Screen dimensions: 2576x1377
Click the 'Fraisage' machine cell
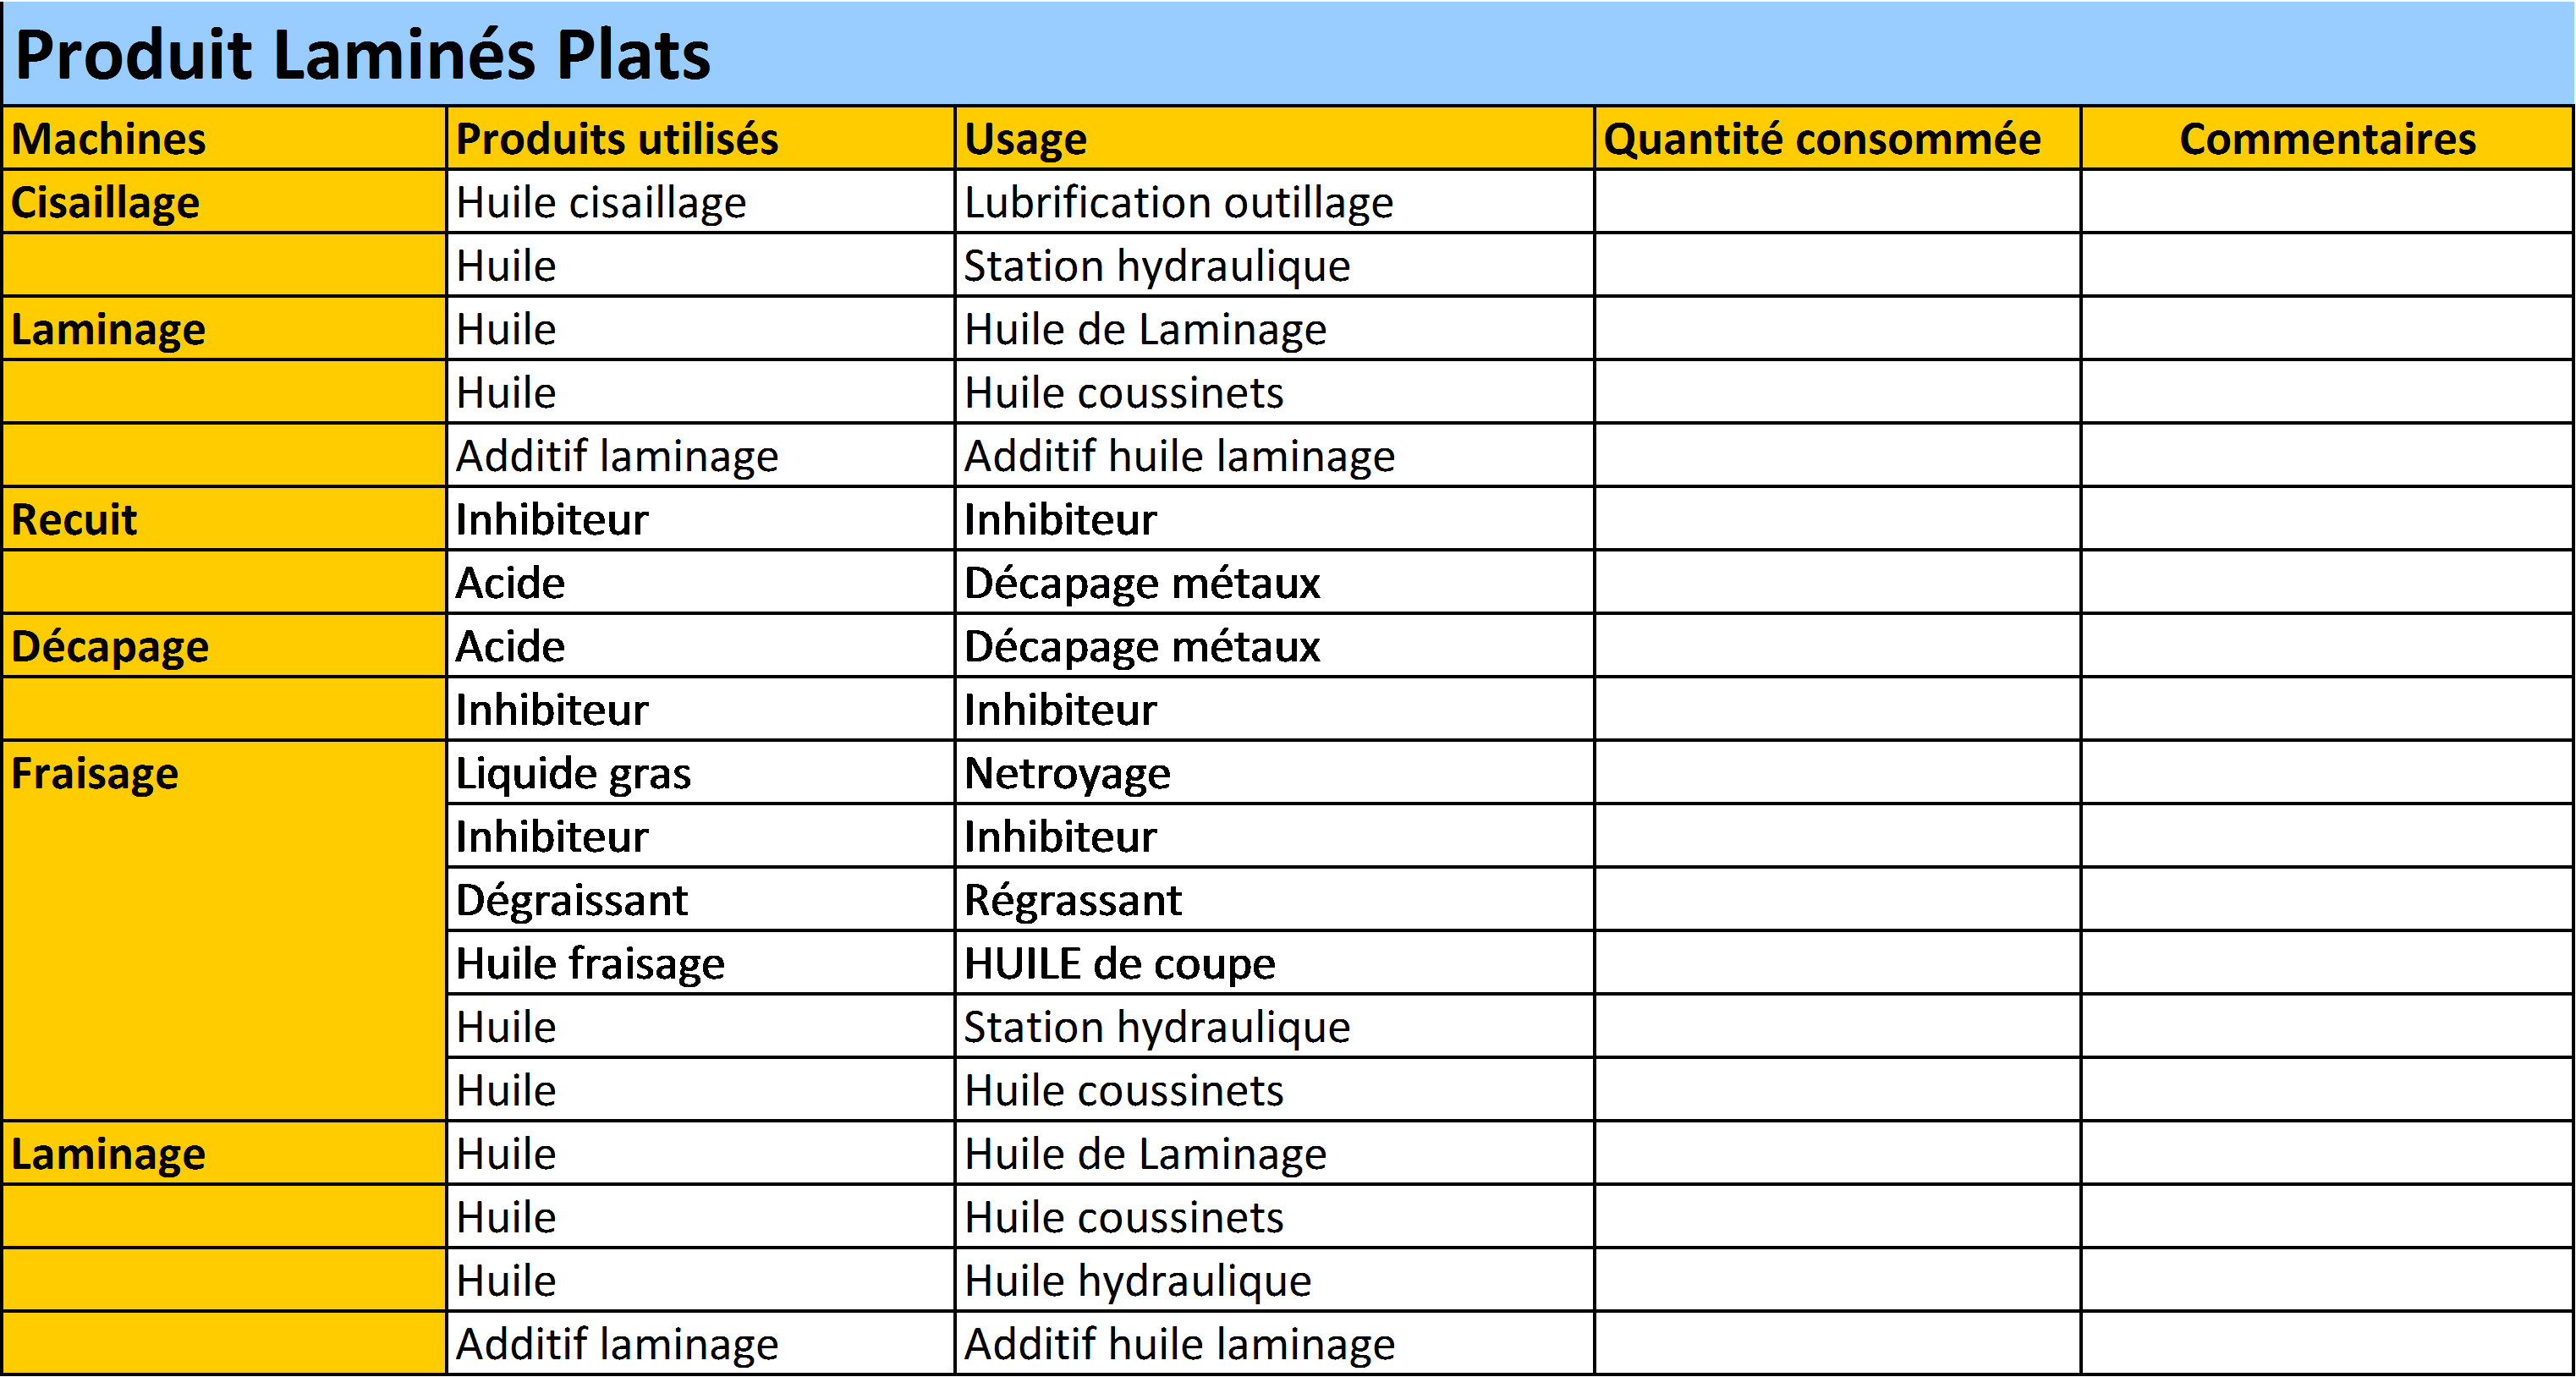[95, 774]
